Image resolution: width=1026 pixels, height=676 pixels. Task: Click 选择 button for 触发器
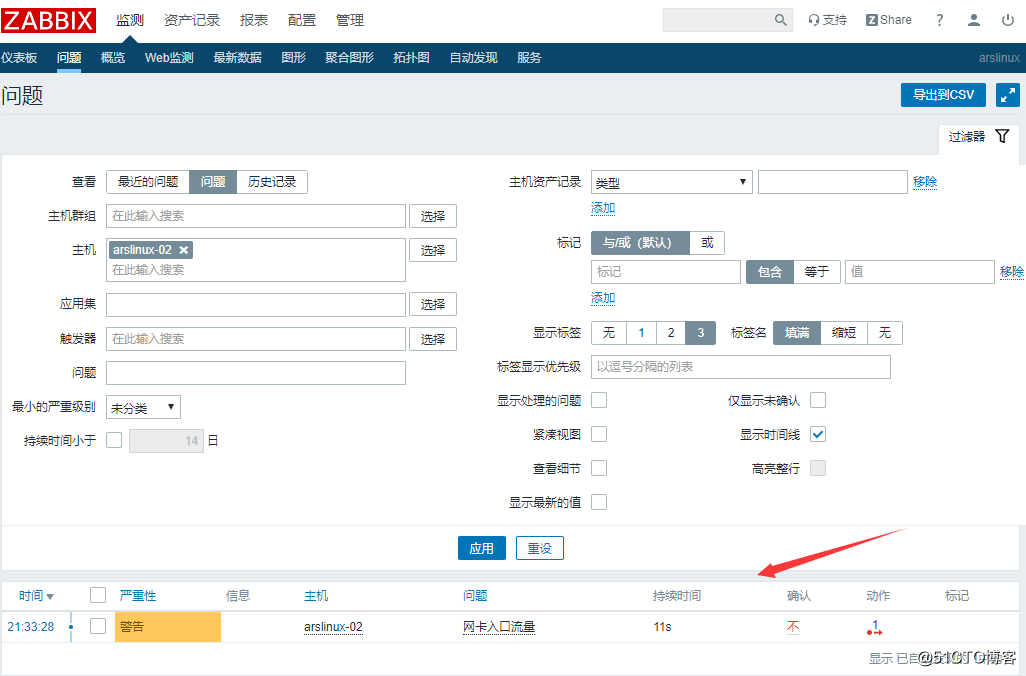(433, 339)
